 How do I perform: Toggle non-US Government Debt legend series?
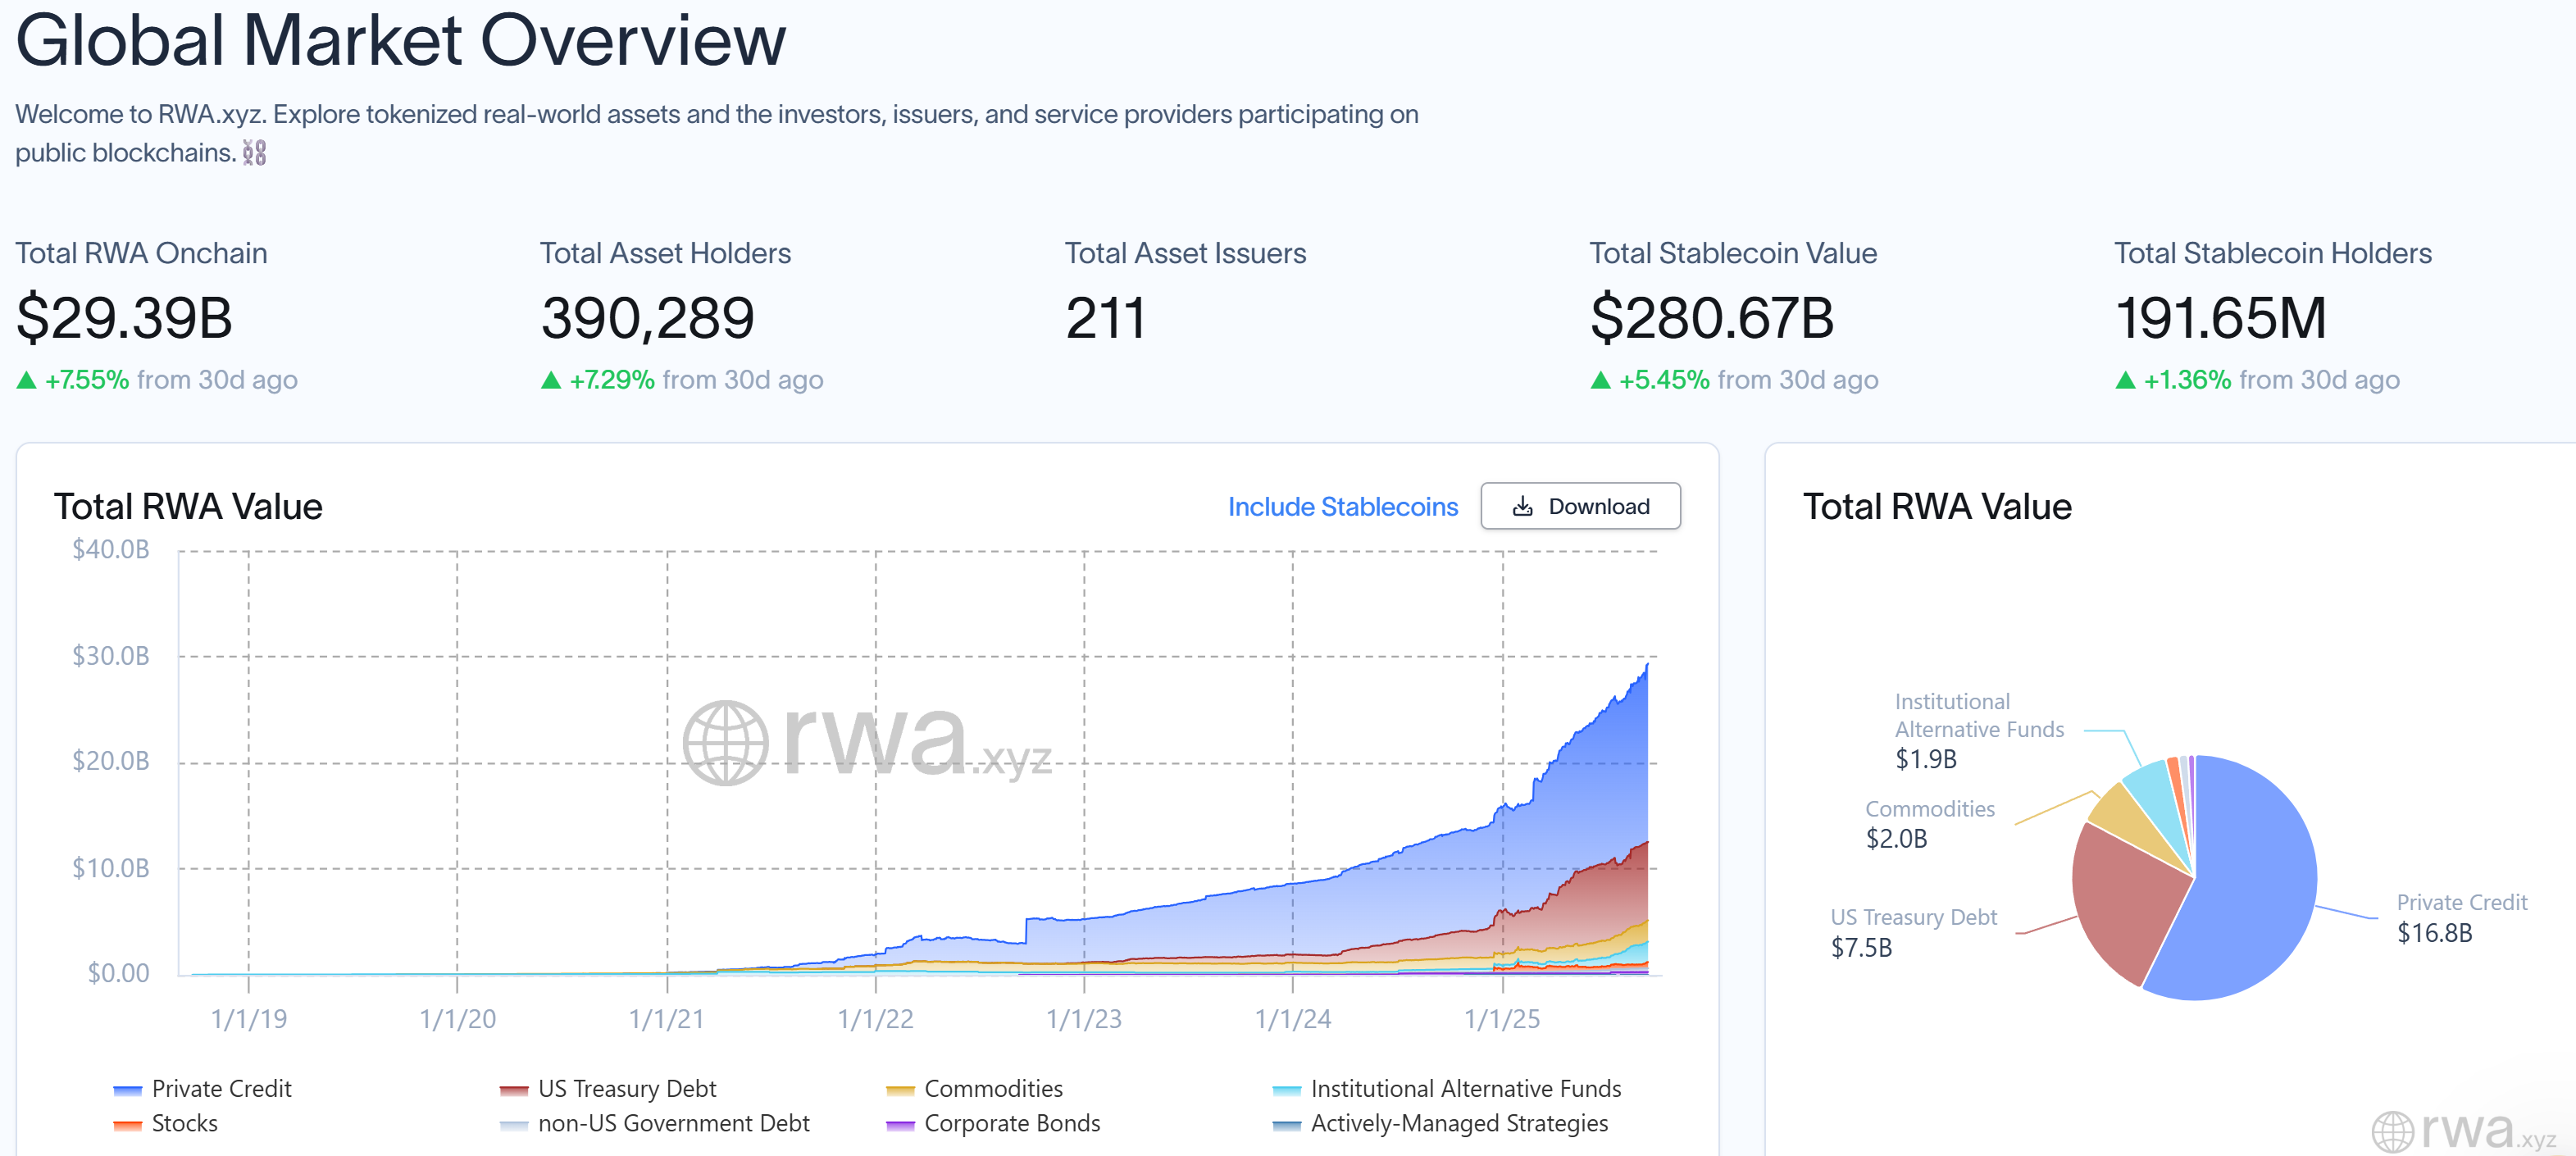[672, 1123]
